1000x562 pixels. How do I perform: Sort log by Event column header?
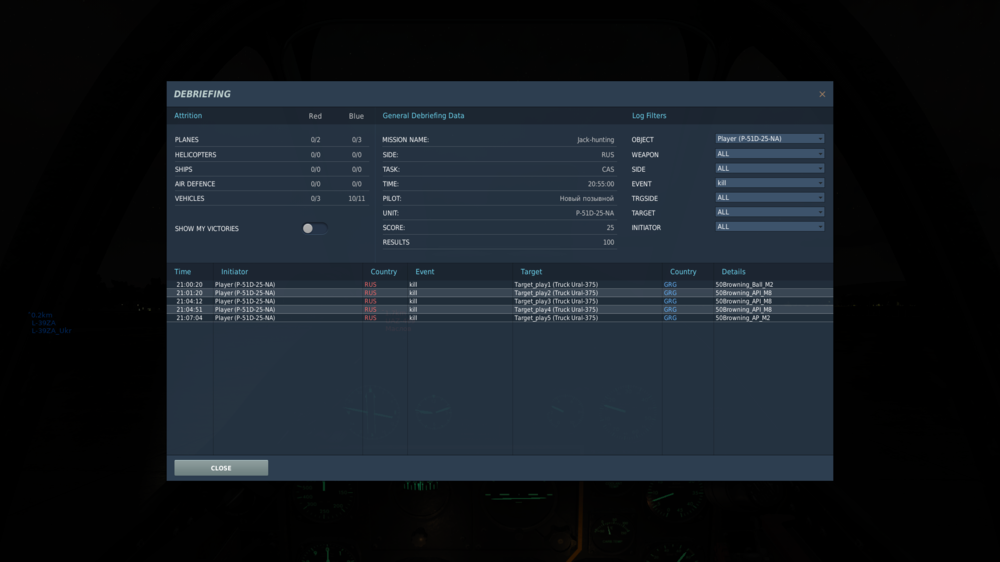point(424,272)
